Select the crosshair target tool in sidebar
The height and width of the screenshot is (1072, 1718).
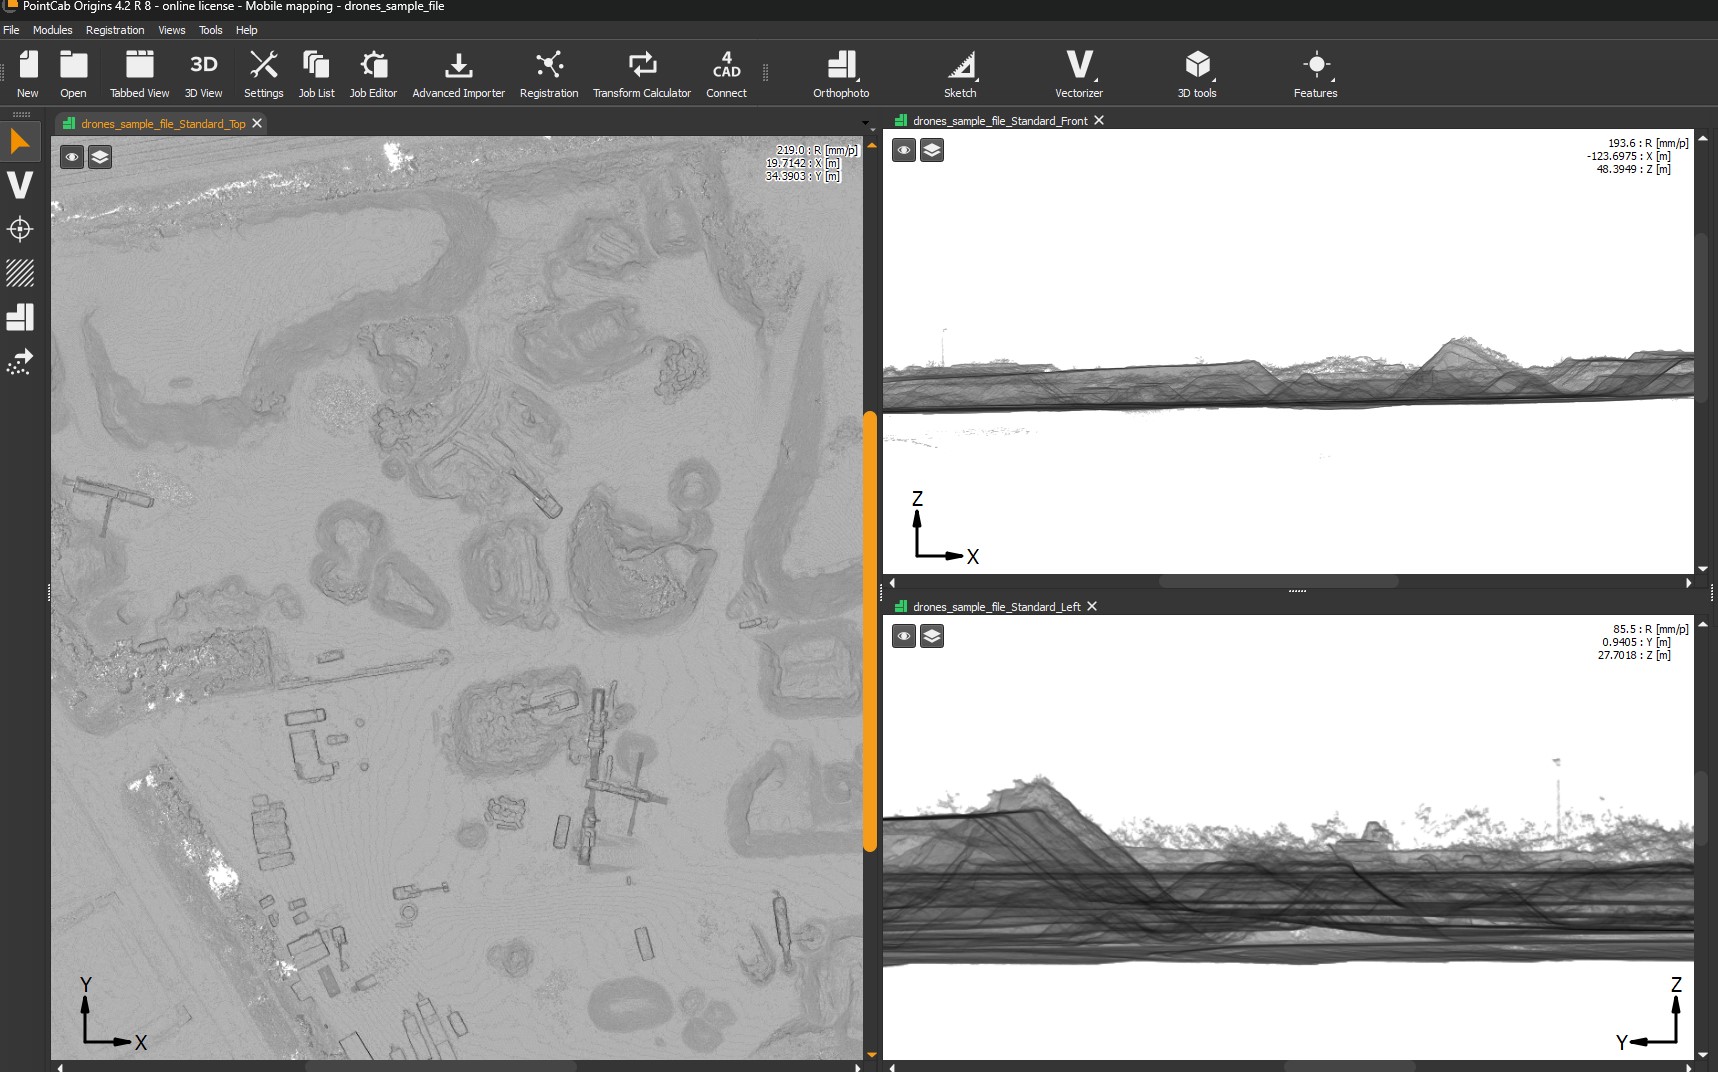[20, 229]
